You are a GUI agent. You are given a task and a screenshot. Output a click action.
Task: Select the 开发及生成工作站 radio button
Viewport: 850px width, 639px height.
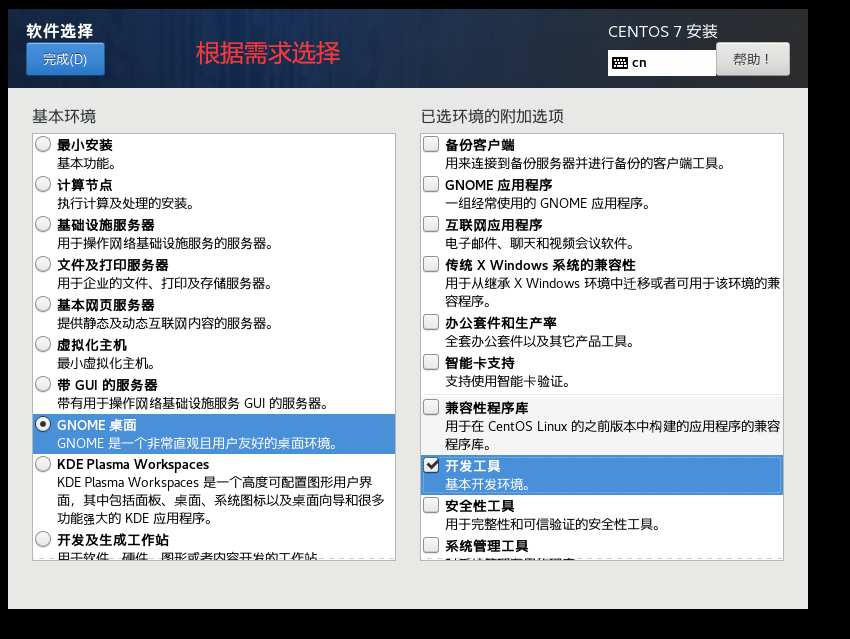[43, 539]
